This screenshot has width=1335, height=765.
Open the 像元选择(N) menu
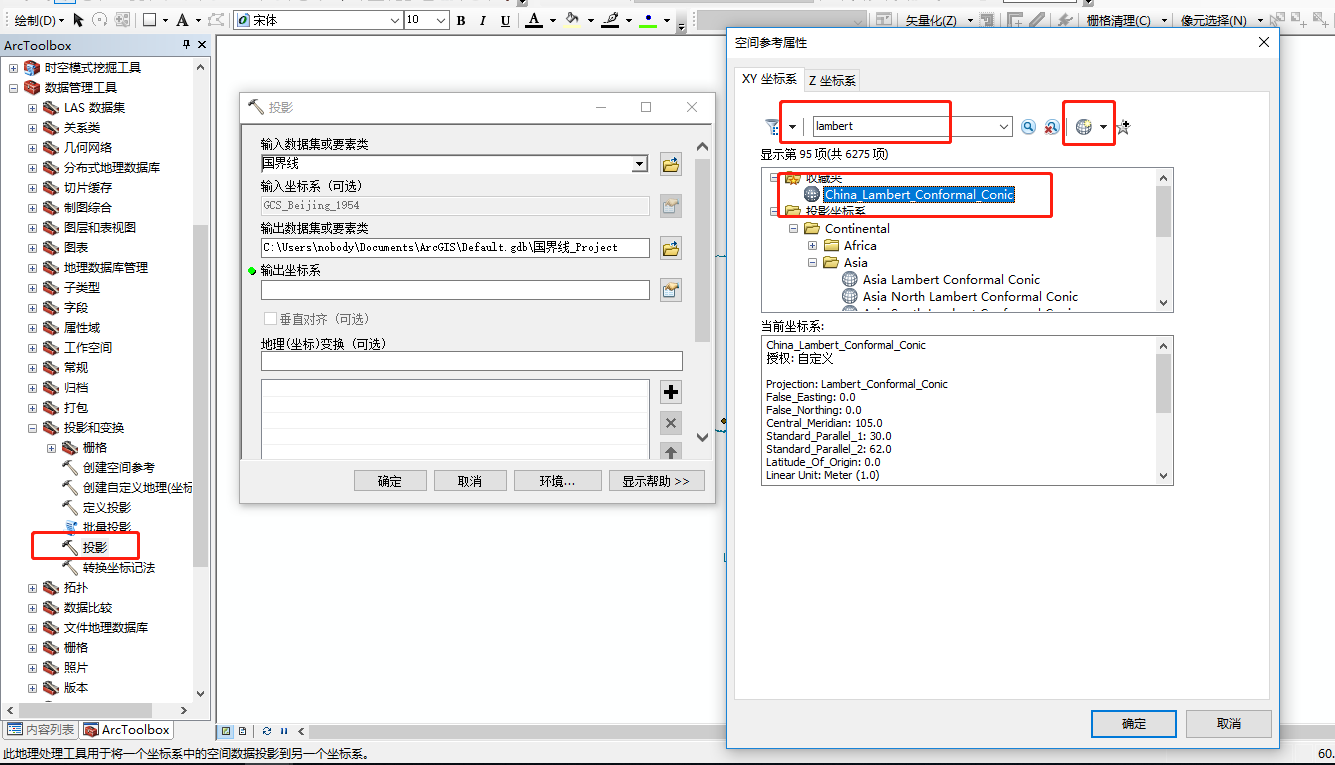pyautogui.click(x=1219, y=20)
